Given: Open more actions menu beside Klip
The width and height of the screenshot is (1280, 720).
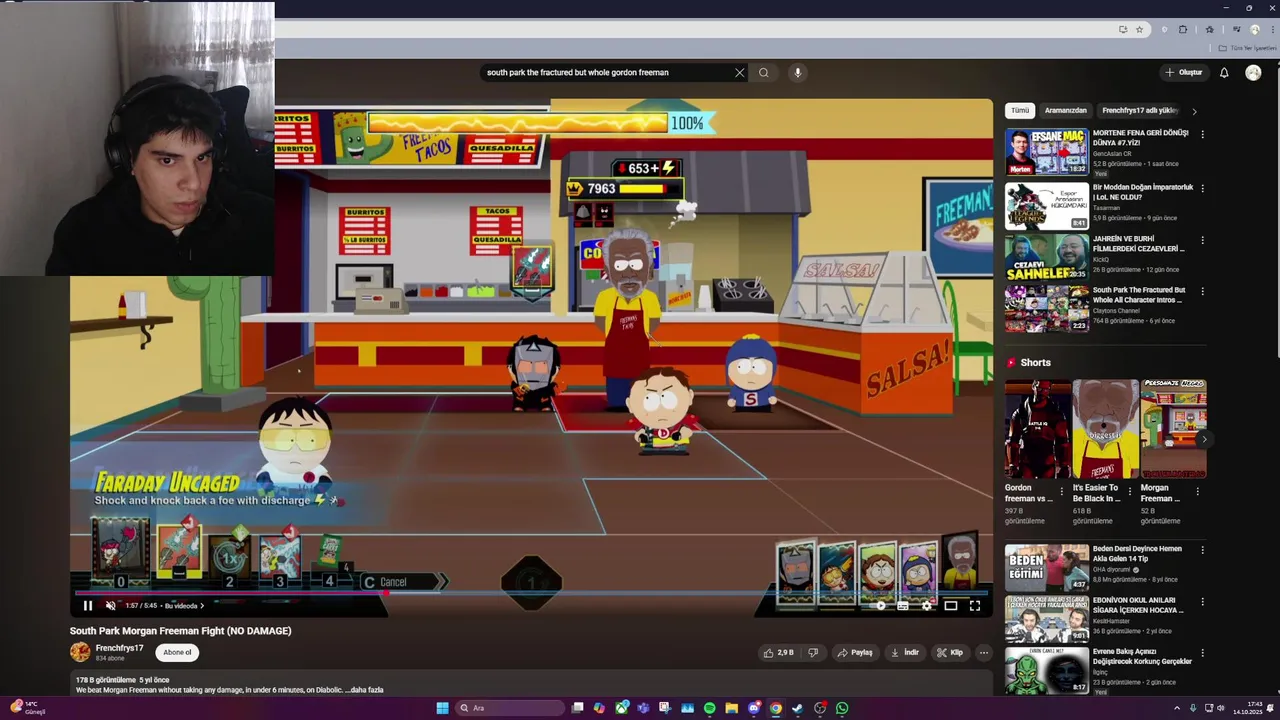Looking at the screenshot, I should [x=984, y=652].
